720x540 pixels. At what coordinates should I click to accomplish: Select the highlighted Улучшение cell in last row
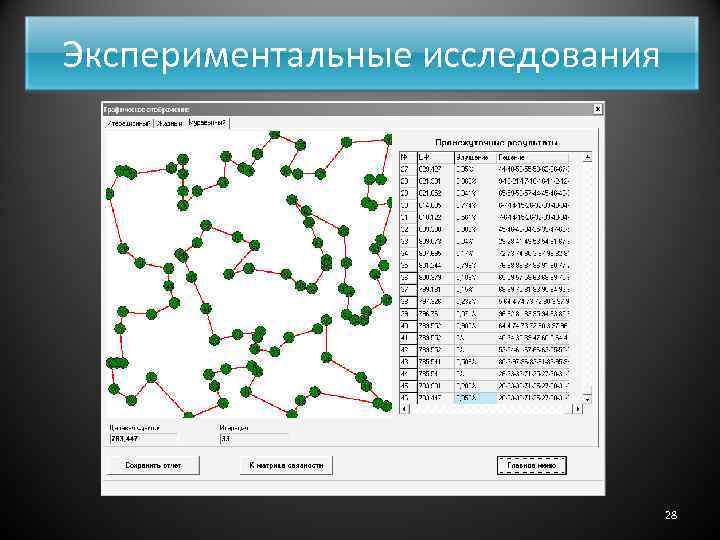coord(475,398)
